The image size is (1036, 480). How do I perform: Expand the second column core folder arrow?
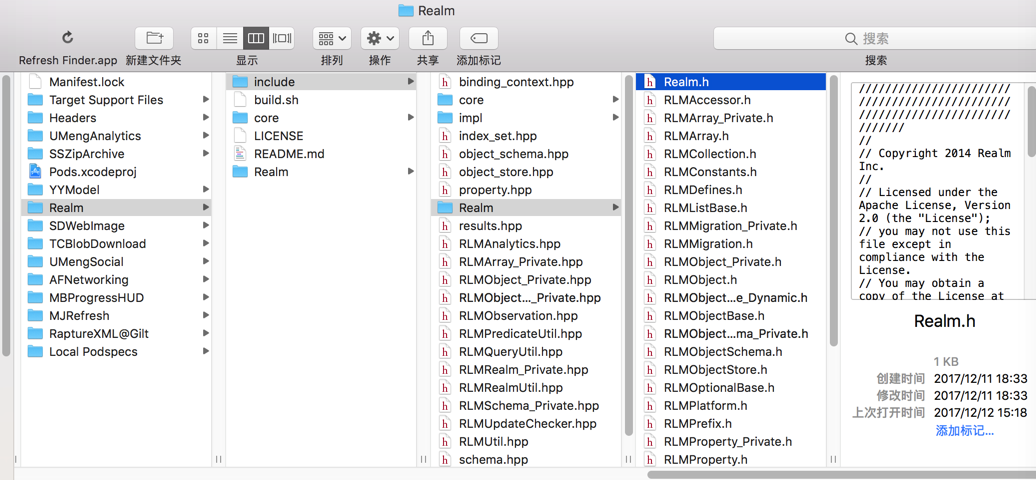coord(411,118)
